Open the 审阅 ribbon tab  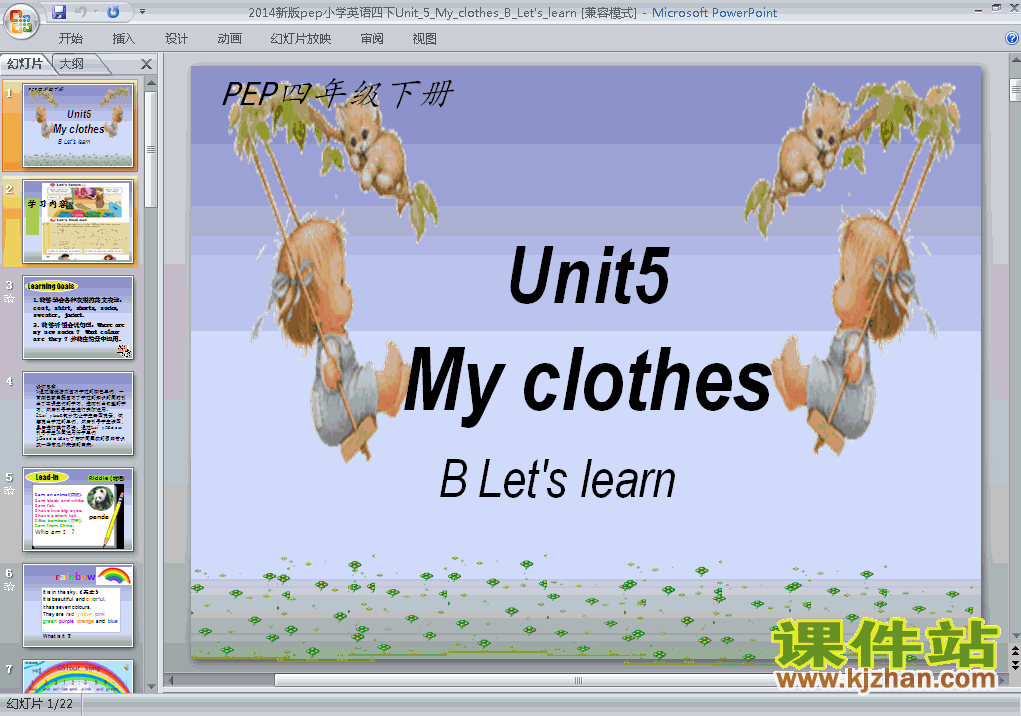click(x=372, y=38)
